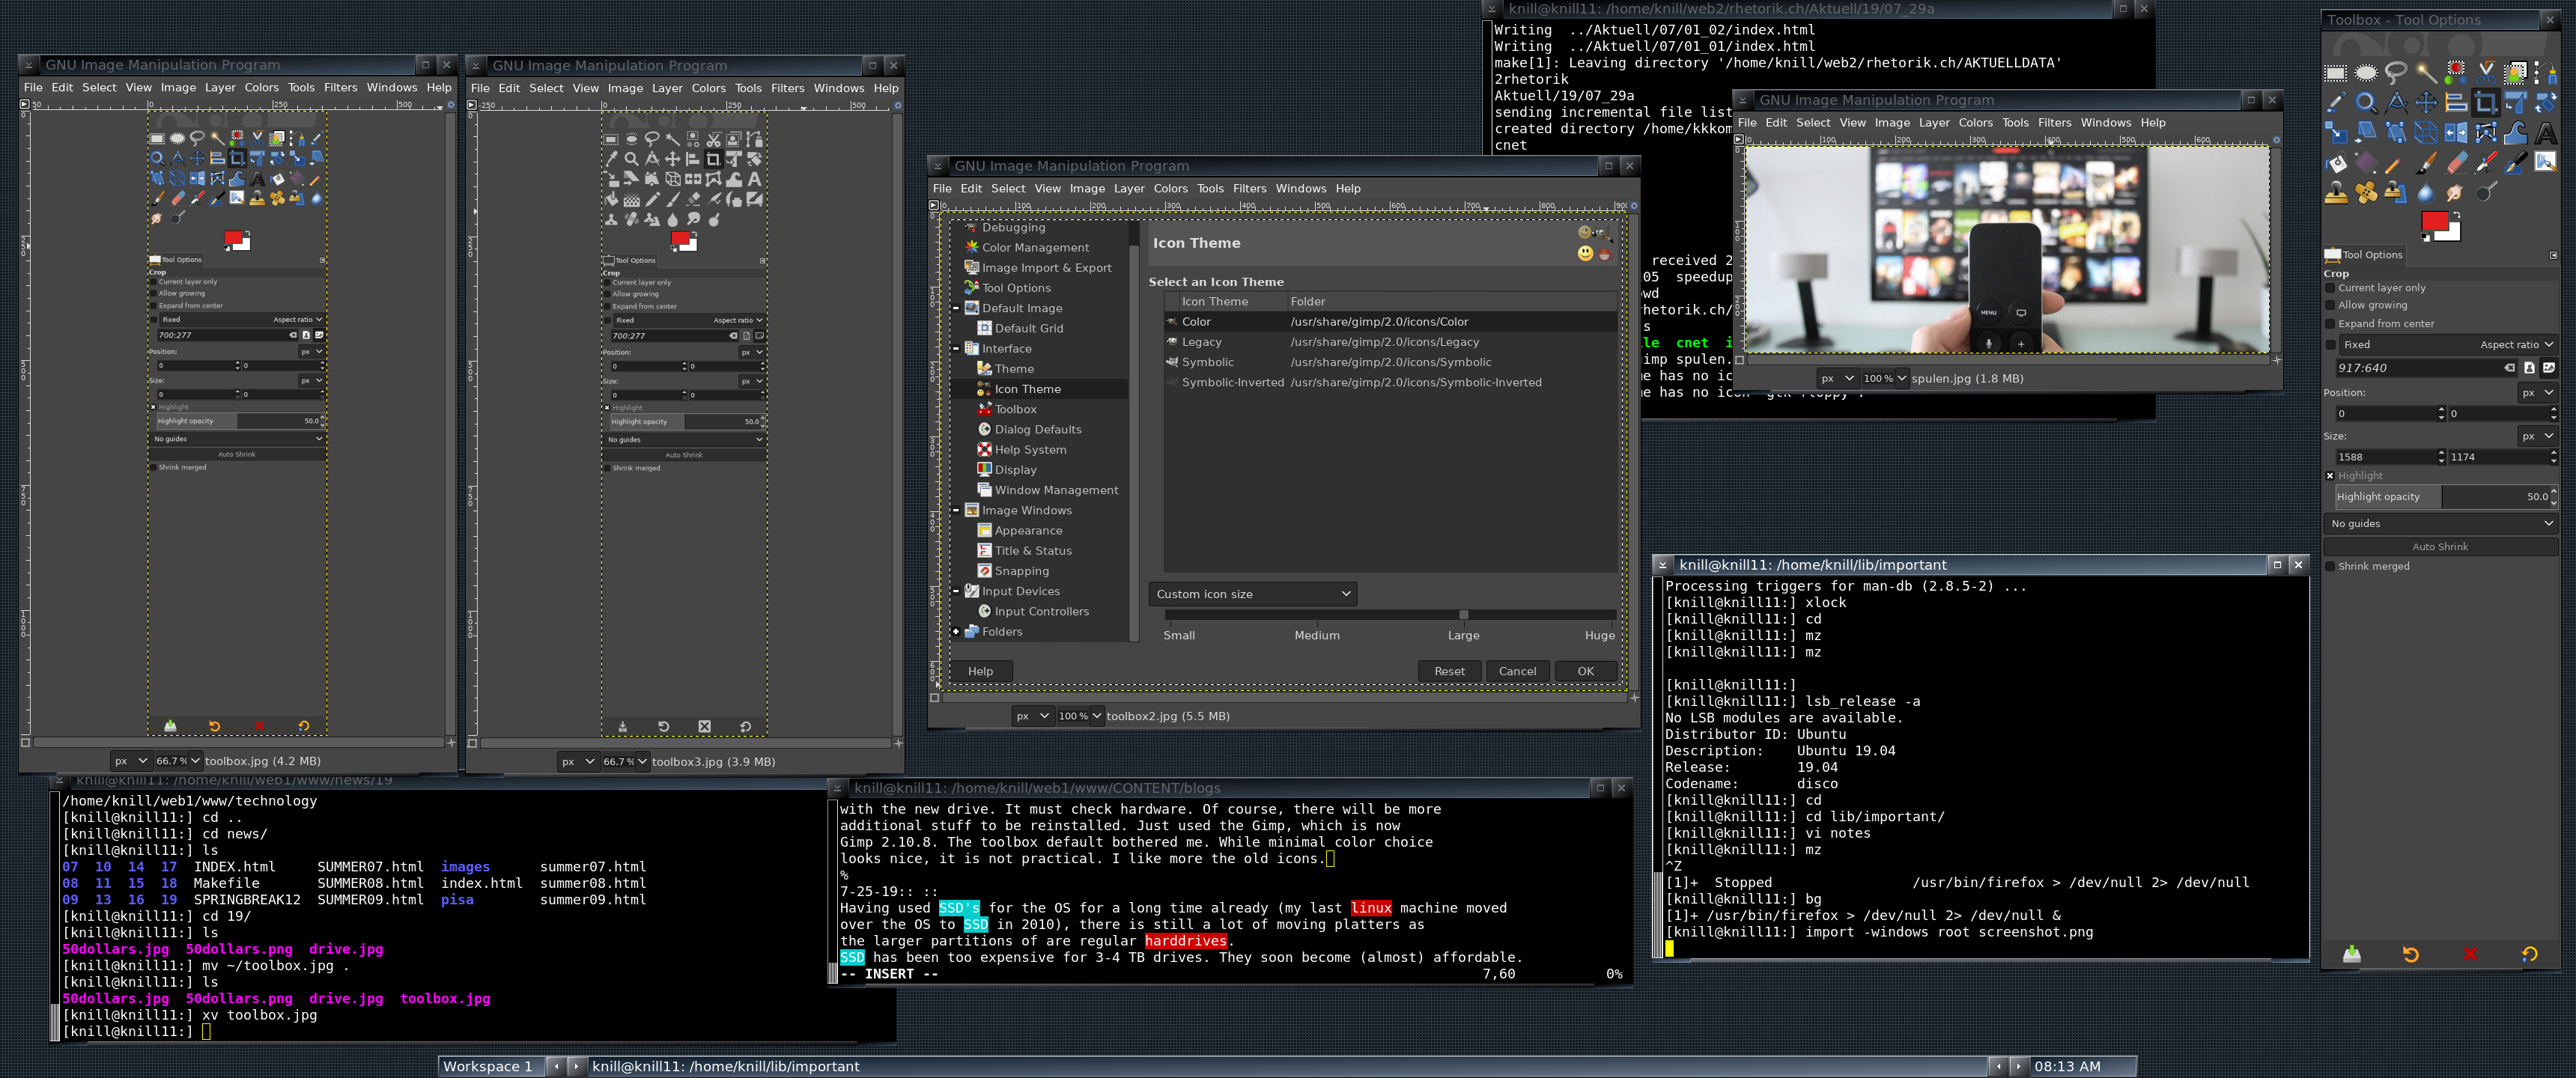Open the No guides dropdown in right panel

2440,524
